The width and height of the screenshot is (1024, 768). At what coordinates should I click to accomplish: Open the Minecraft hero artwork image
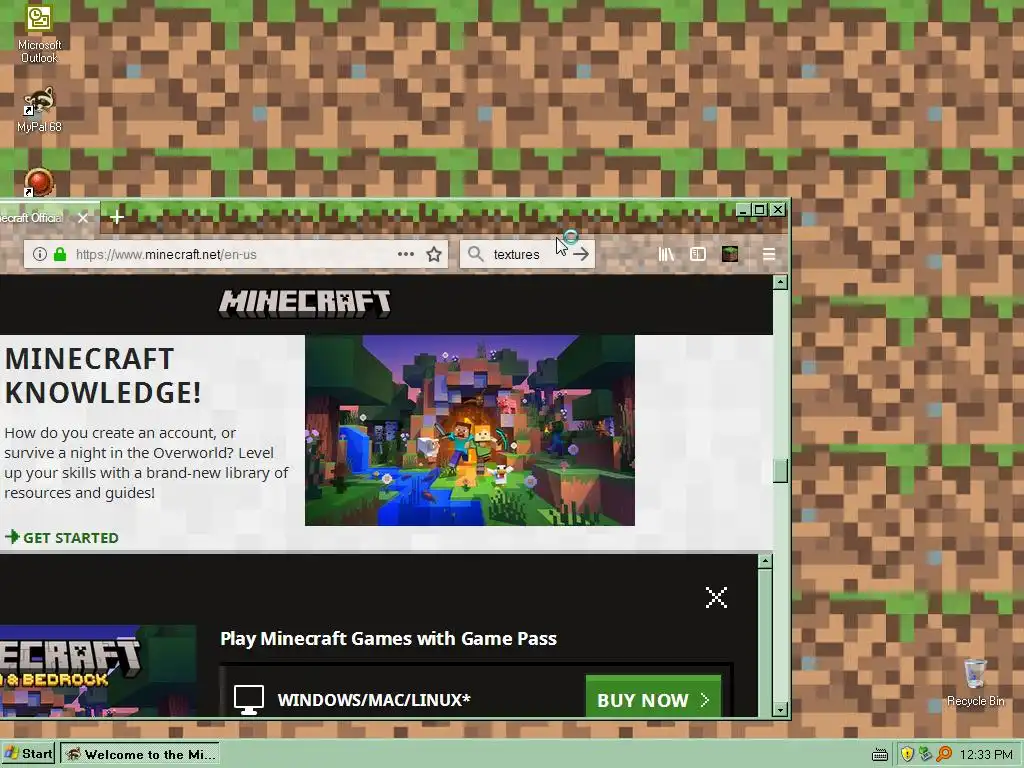[x=470, y=430]
